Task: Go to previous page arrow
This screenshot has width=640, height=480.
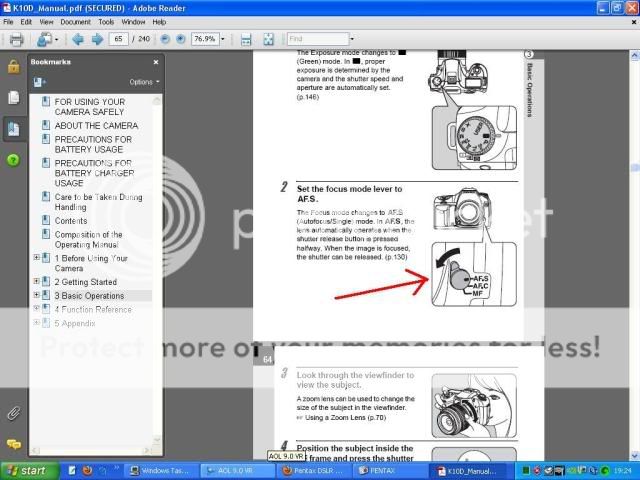Action: coord(78,40)
